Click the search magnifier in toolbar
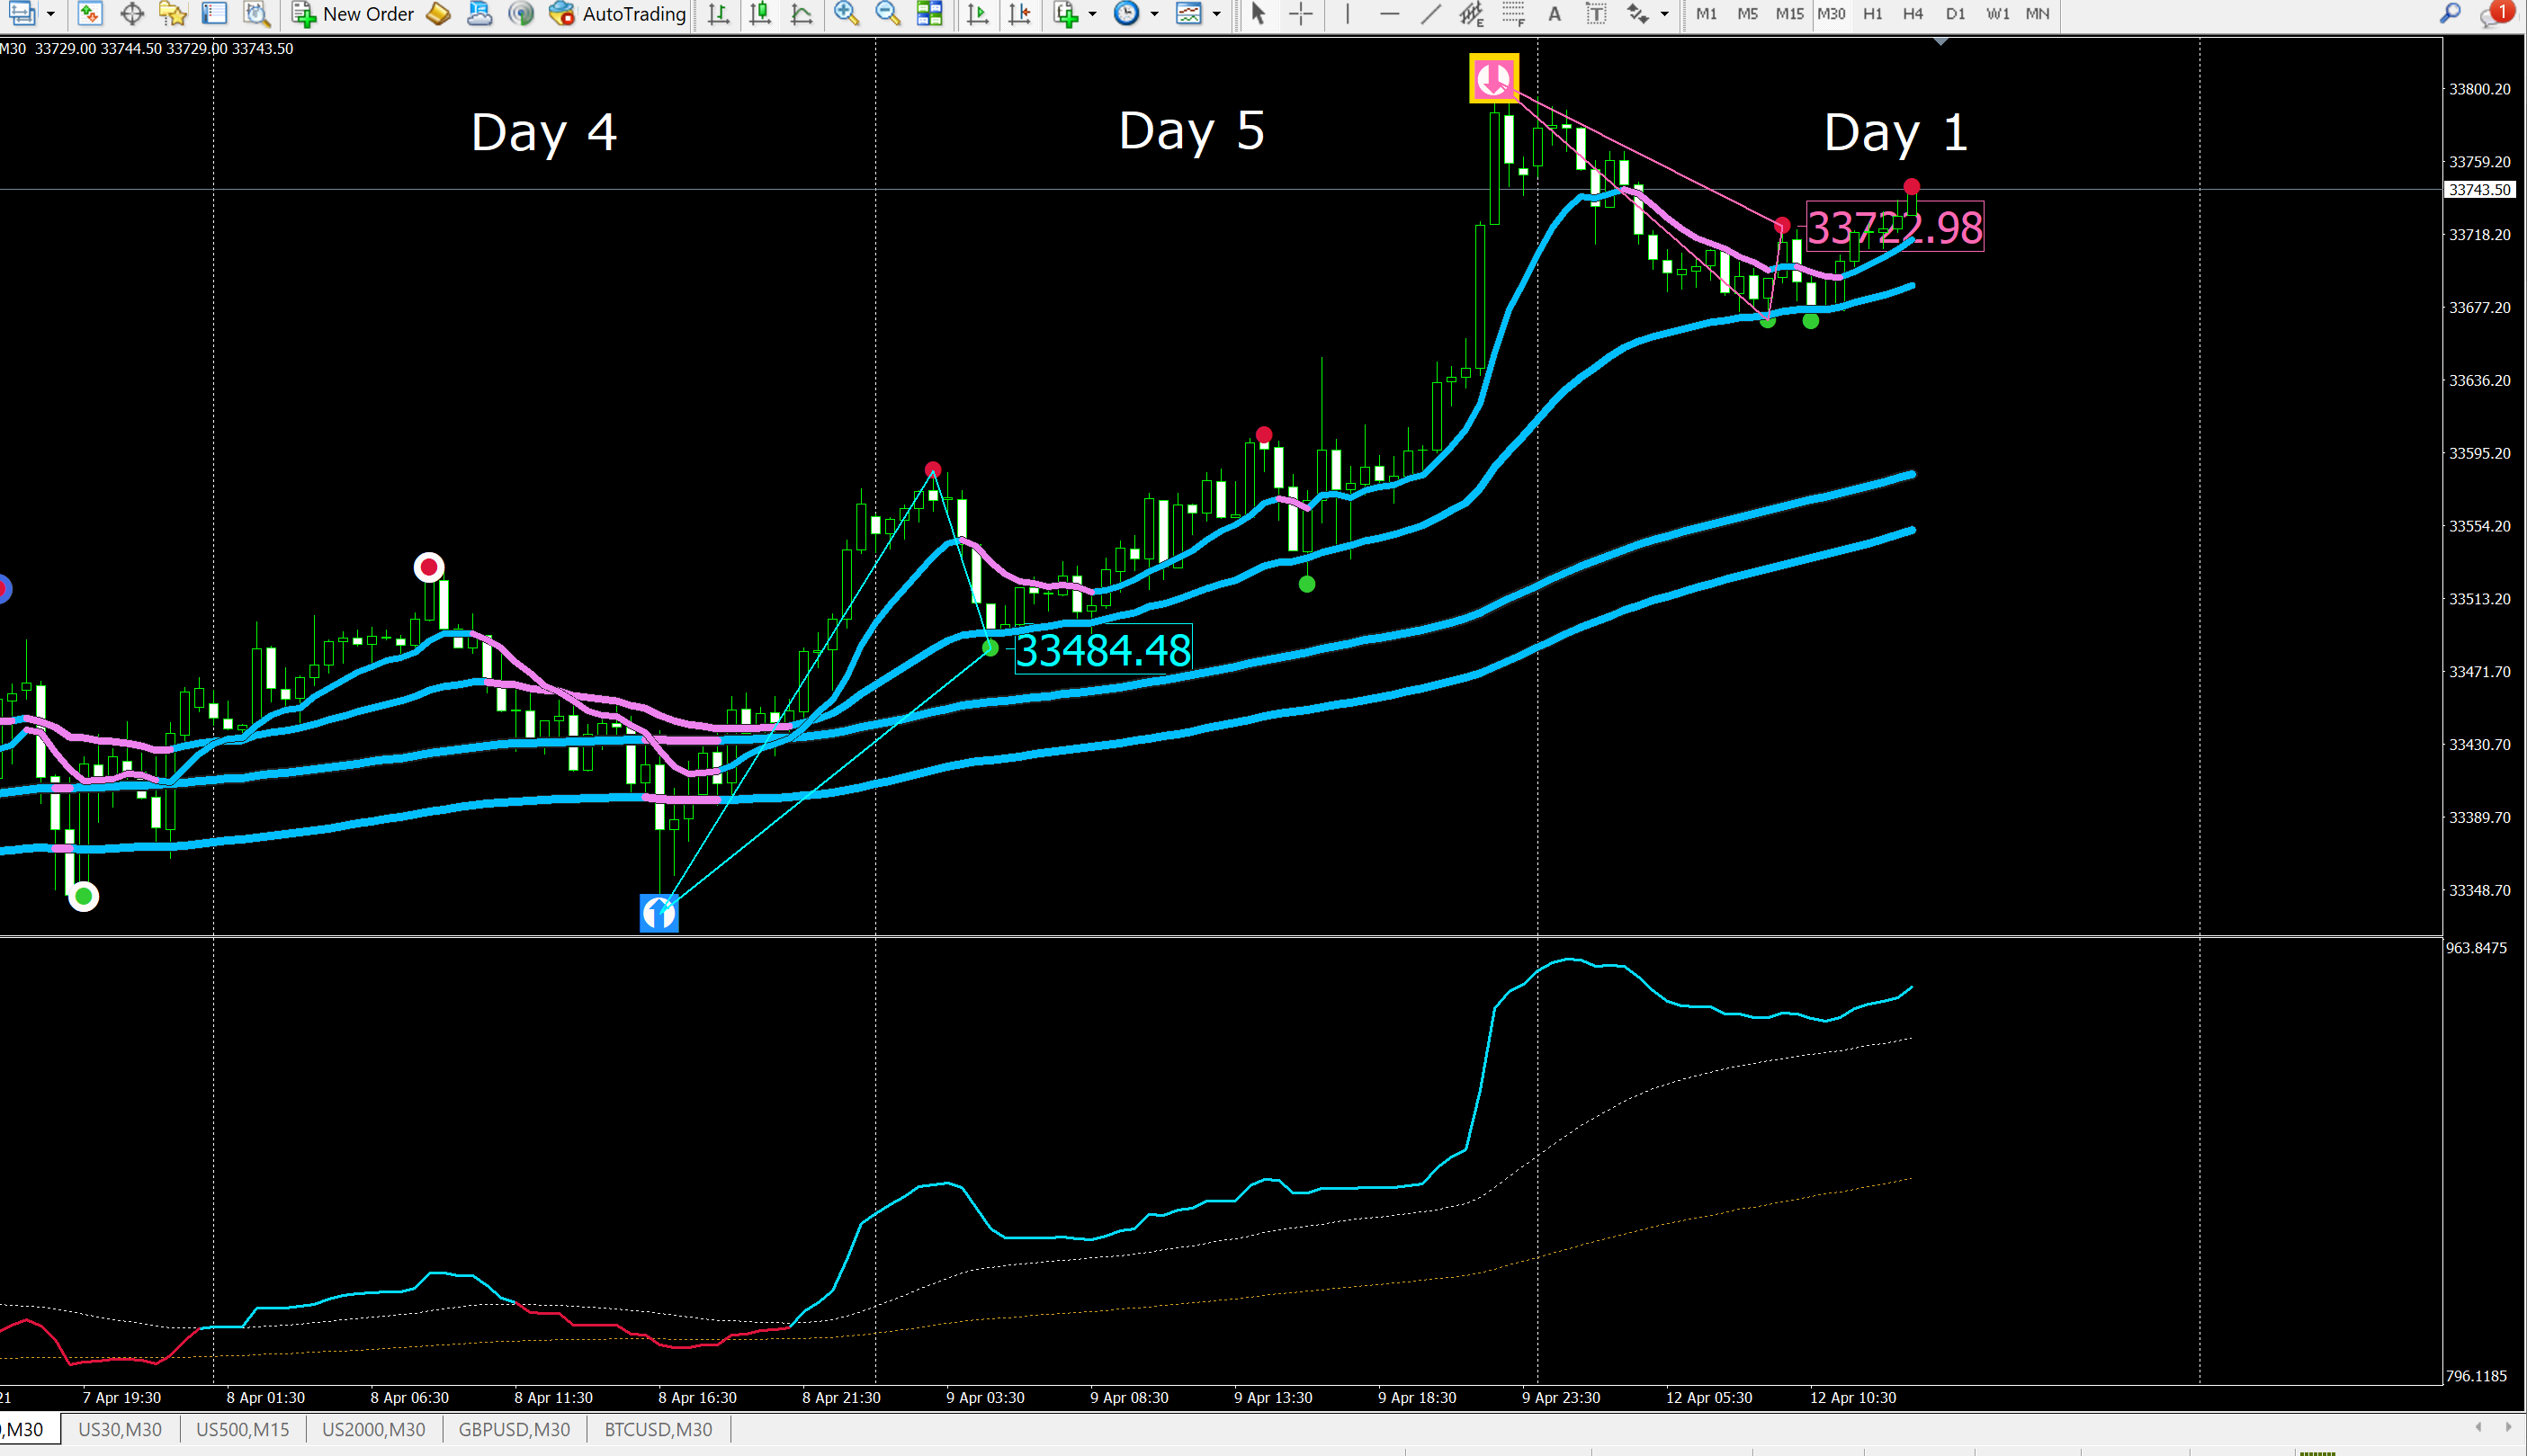The image size is (2527, 1456). [2450, 14]
